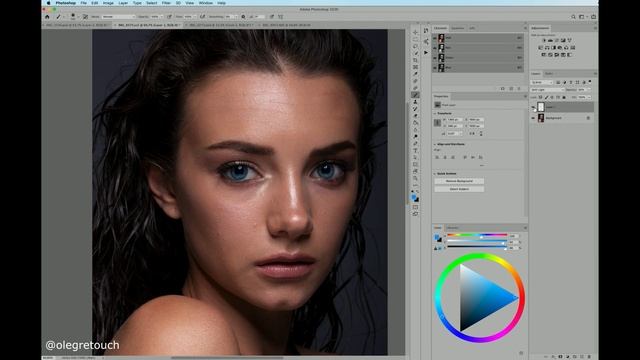Select the Blue channel thumbnail
This screenshot has width=640, height=360.
click(441, 67)
